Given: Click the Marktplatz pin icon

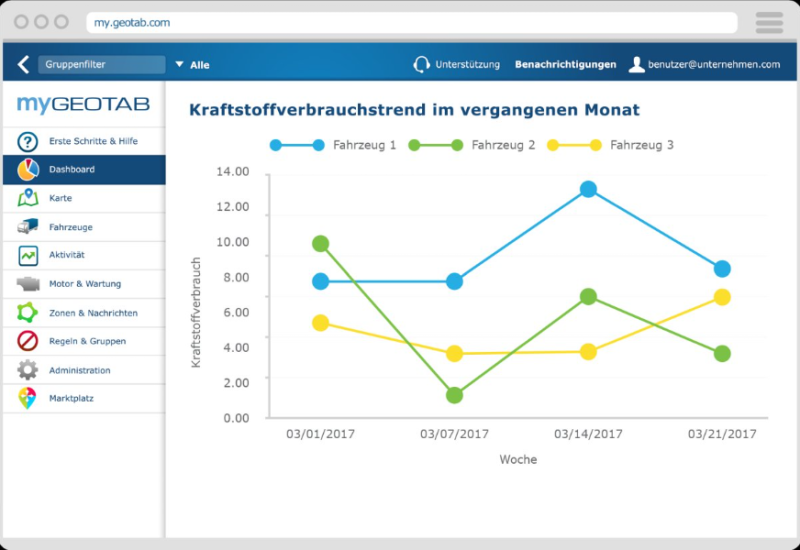Looking at the screenshot, I should click(28, 399).
